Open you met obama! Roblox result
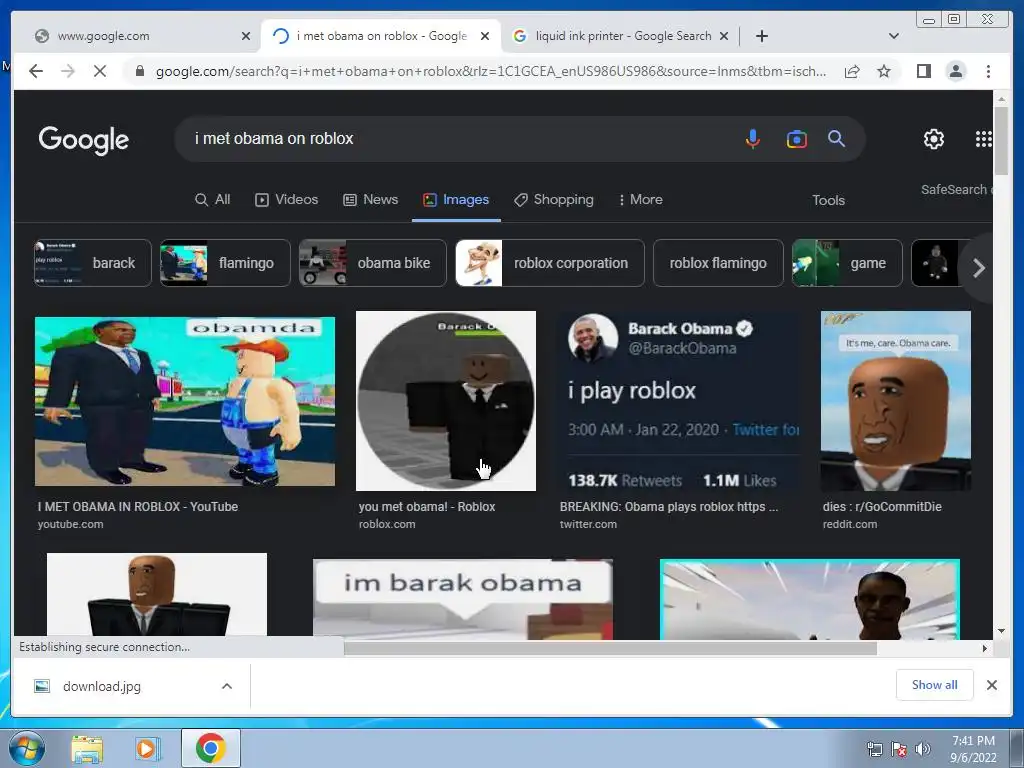Image resolution: width=1024 pixels, height=768 pixels. 426,507
